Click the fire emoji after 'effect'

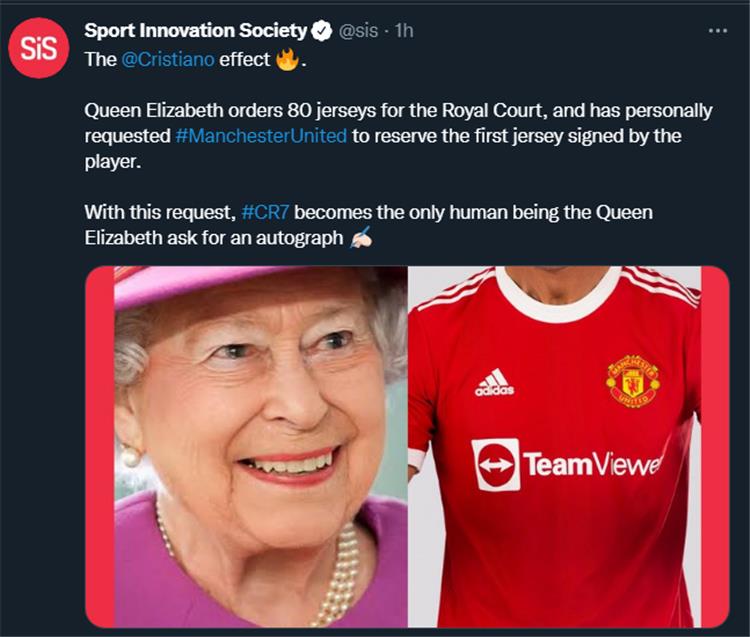click(289, 60)
